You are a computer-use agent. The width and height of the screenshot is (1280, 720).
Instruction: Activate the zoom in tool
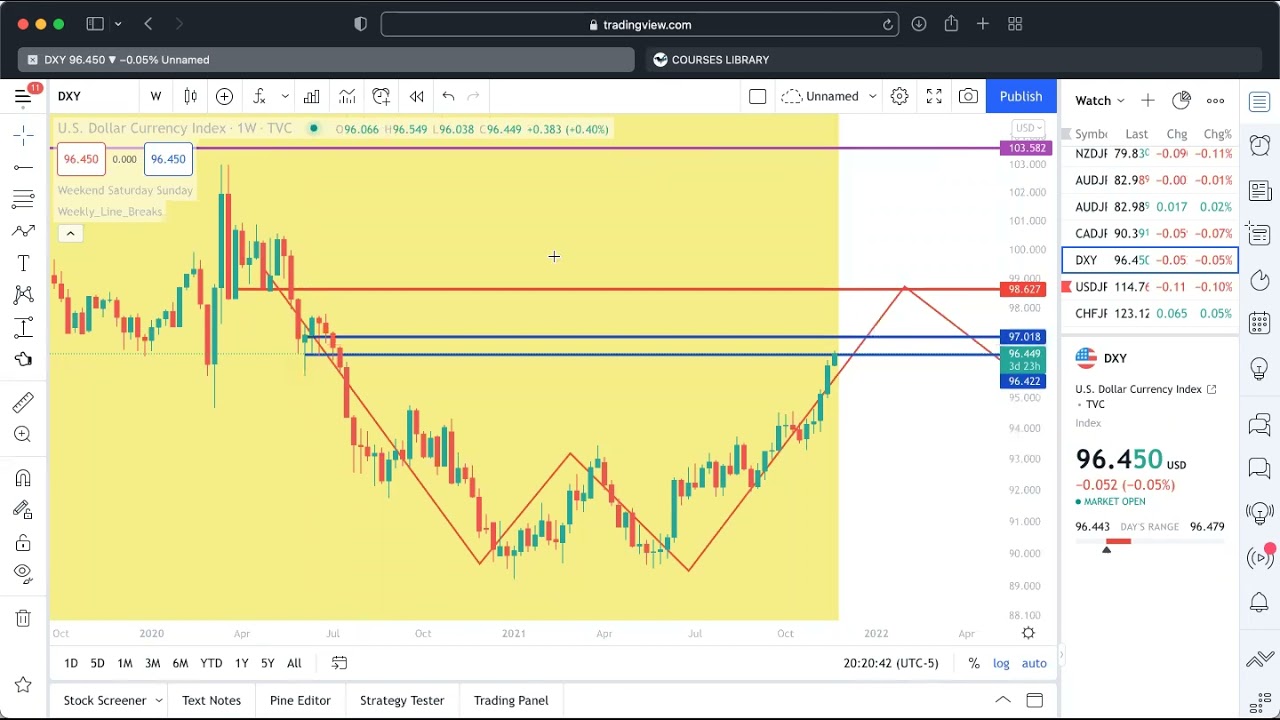pyautogui.click(x=23, y=434)
